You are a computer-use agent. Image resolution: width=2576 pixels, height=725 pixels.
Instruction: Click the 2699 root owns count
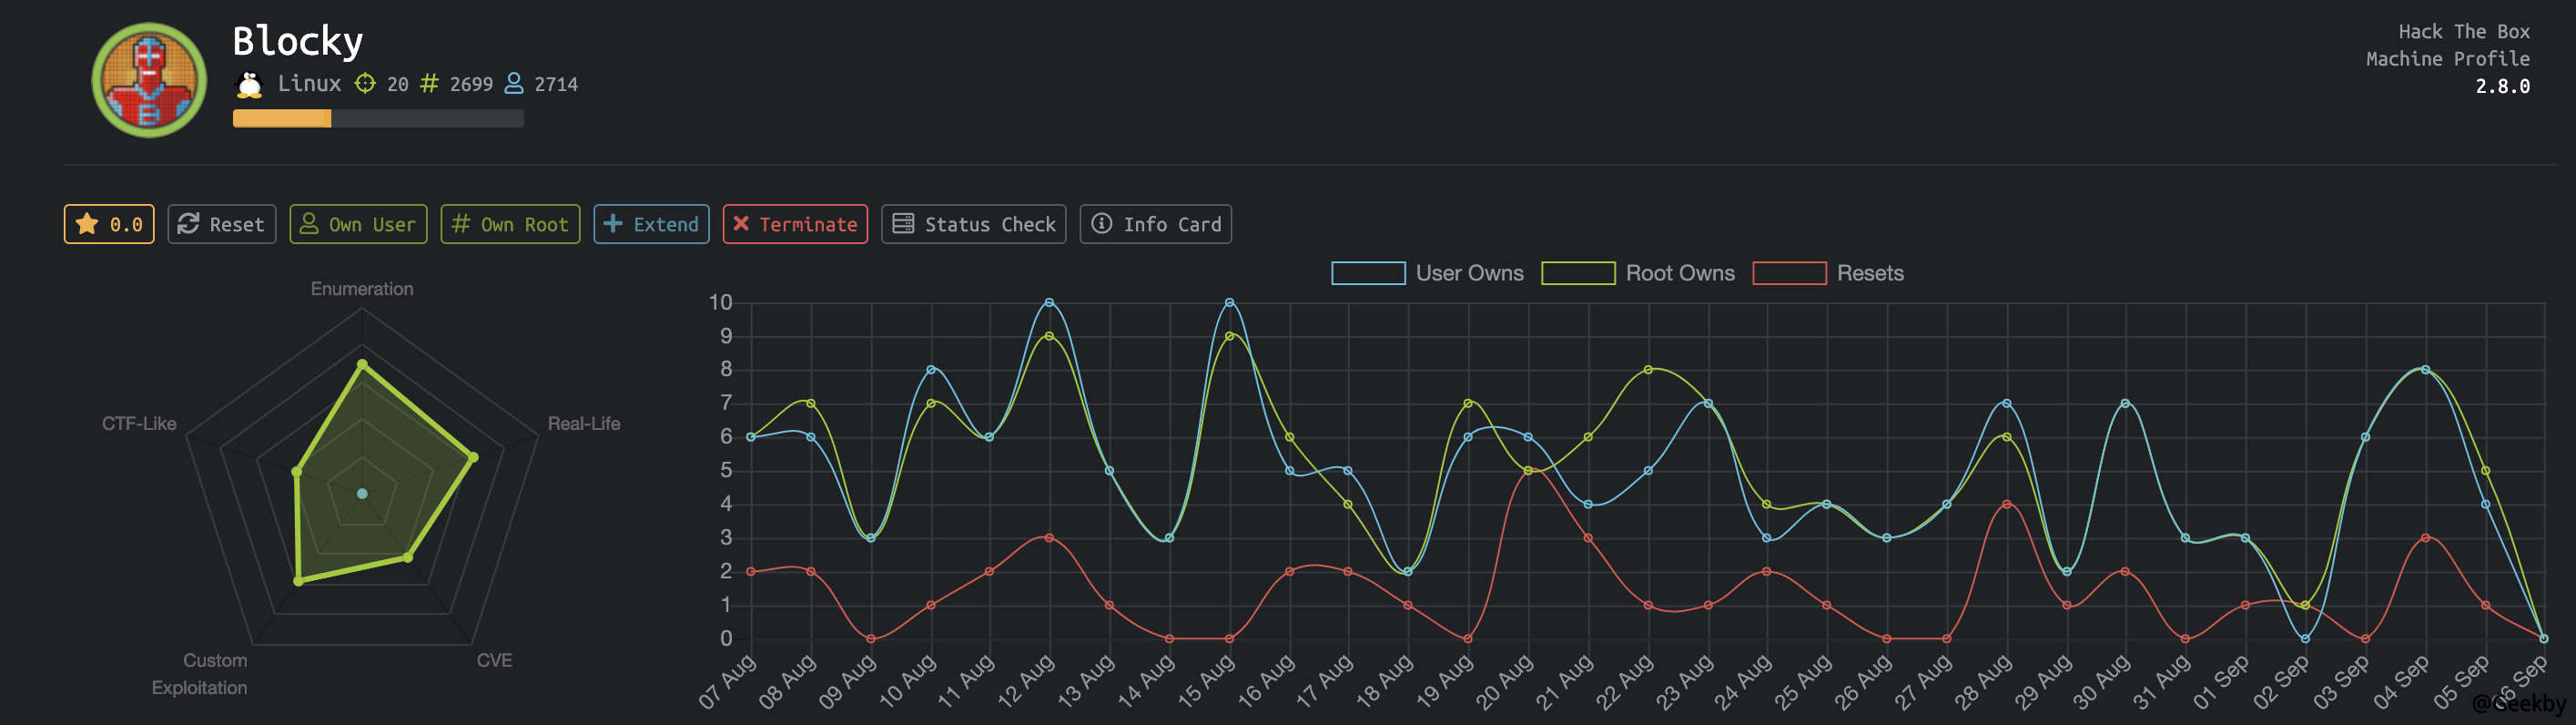pos(471,84)
